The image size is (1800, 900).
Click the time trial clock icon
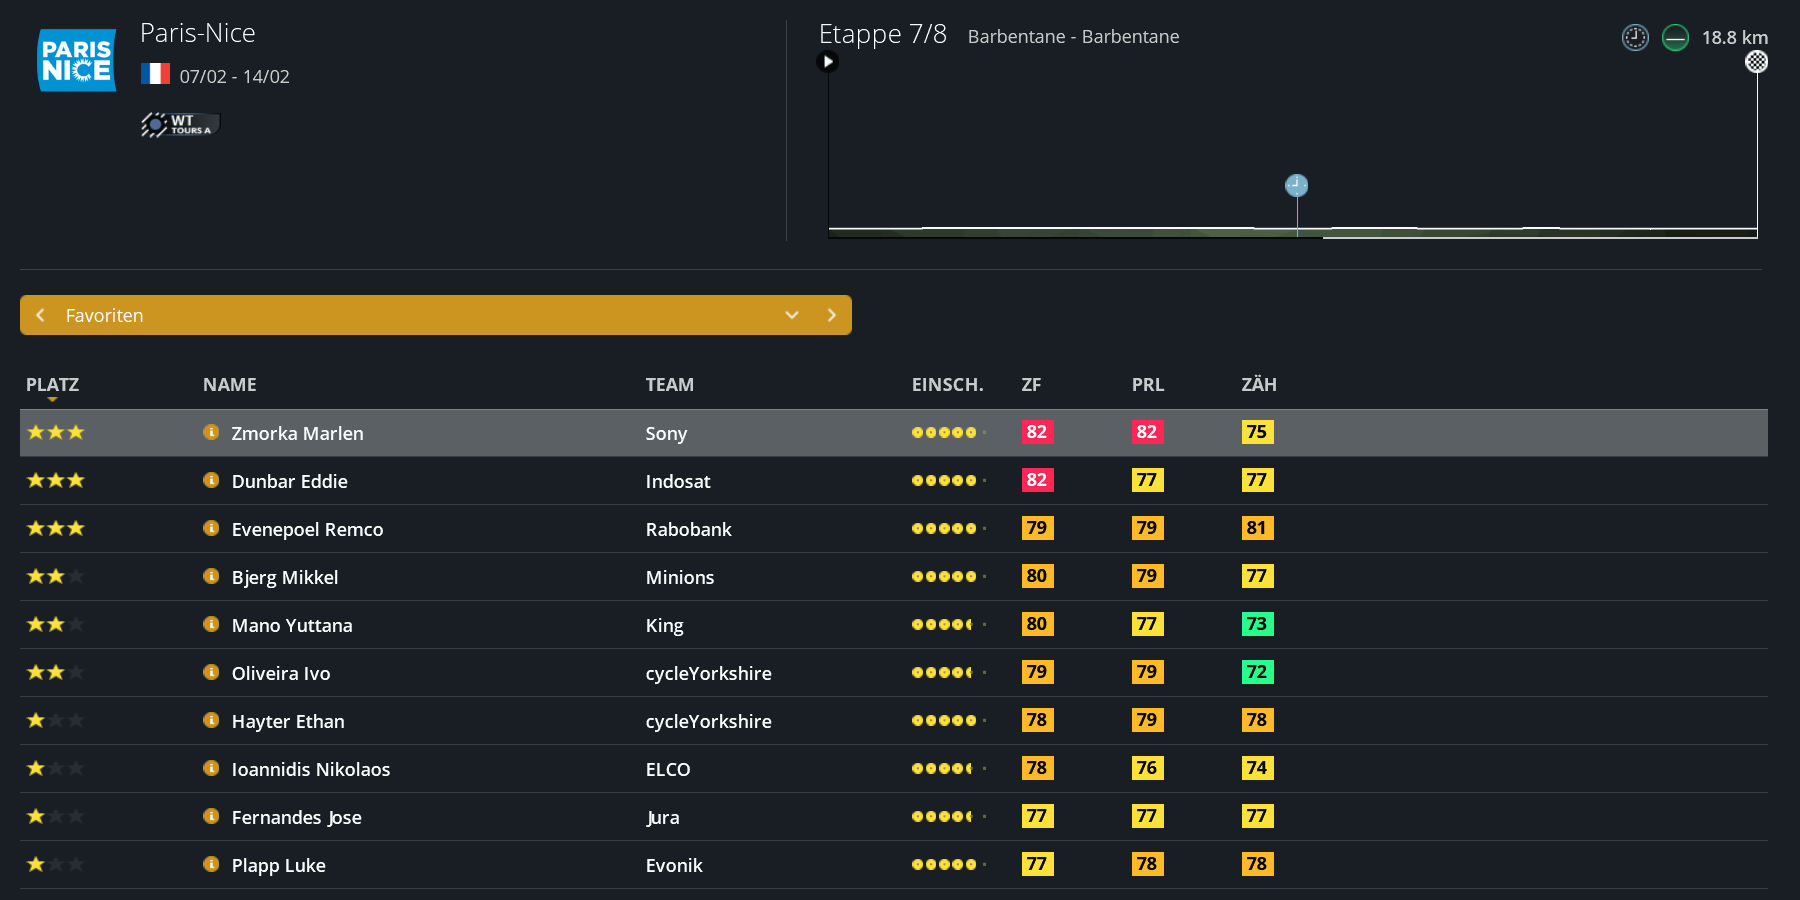(1635, 38)
